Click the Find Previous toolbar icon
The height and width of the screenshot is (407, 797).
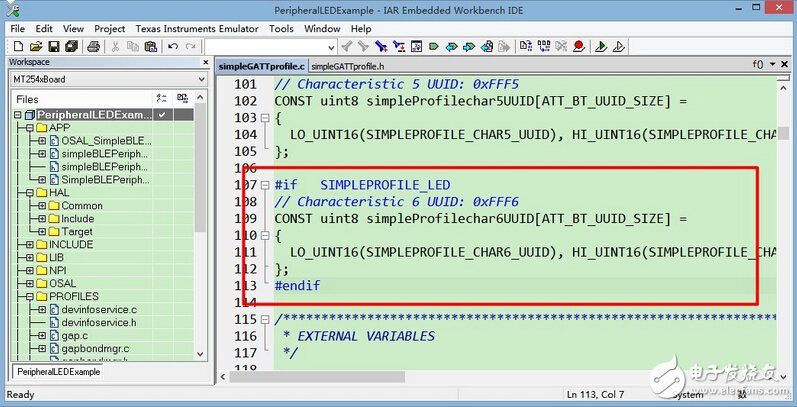tap(347, 47)
